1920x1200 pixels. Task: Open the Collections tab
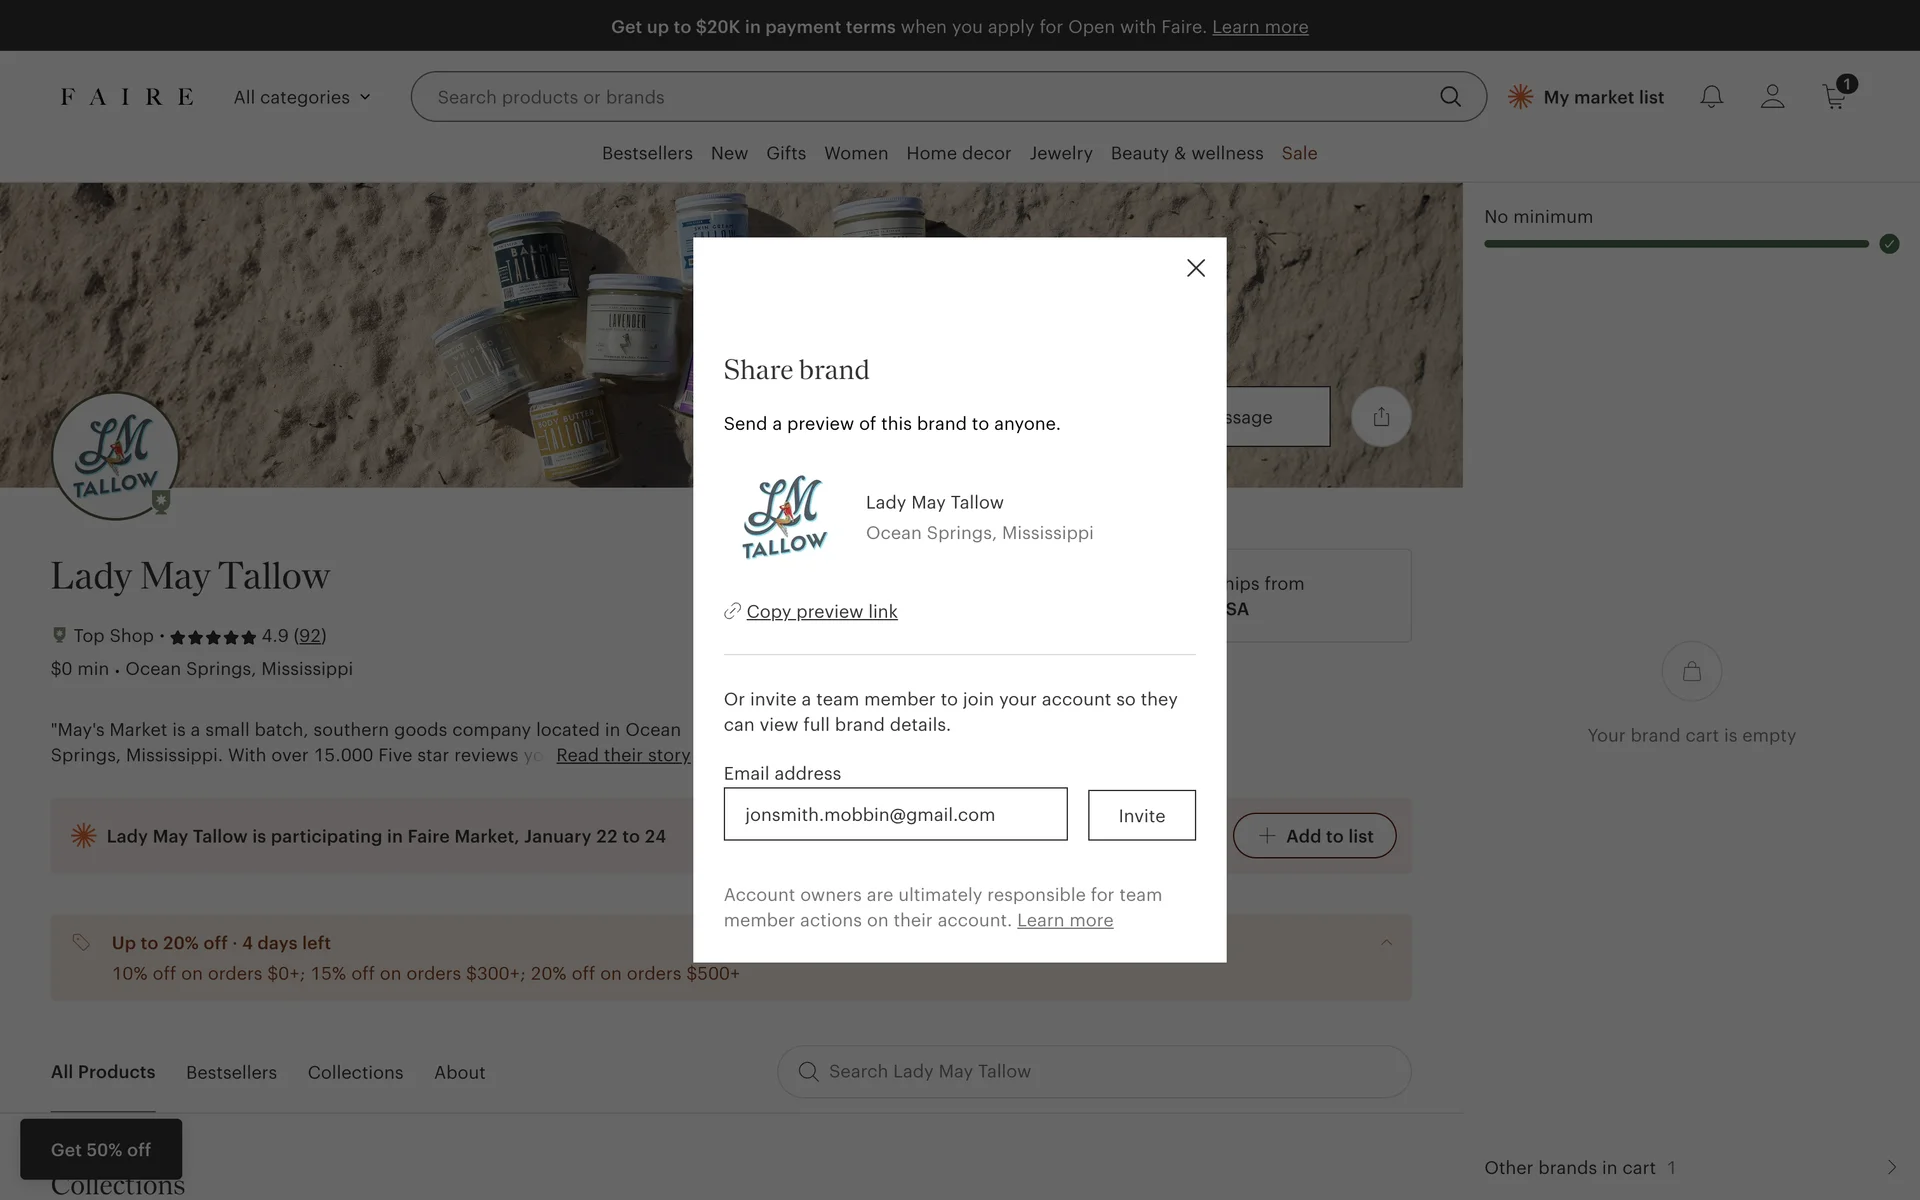355,1072
